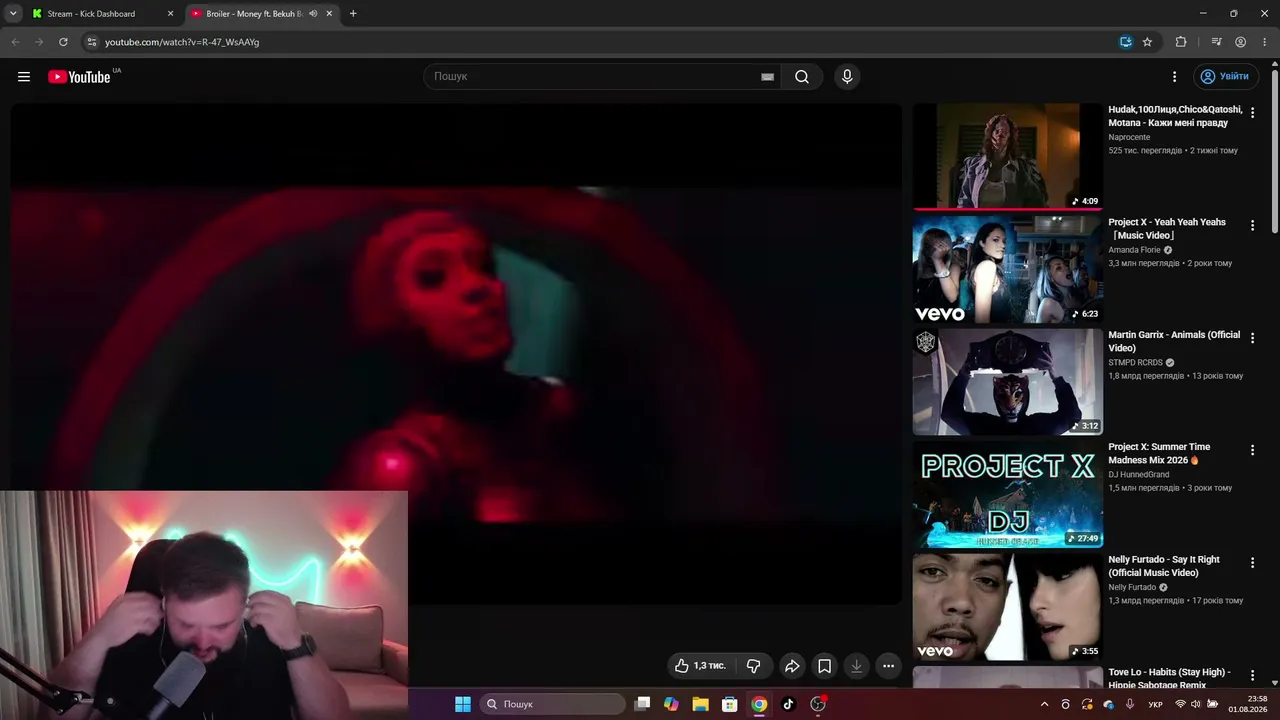Open the on-screen keyboard in search box
The width and height of the screenshot is (1280, 720).
(x=767, y=77)
